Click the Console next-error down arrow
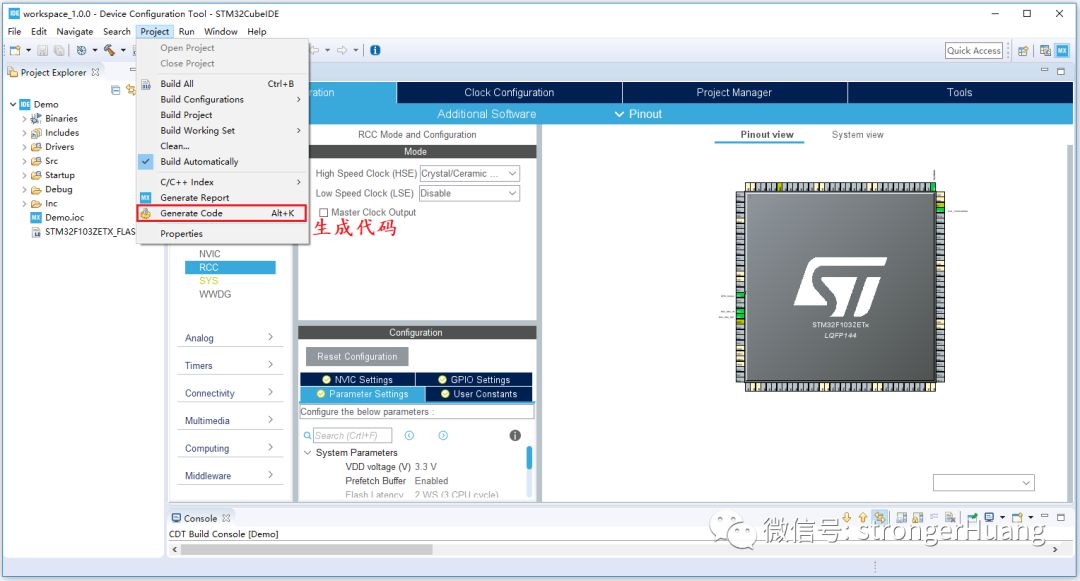 847,517
